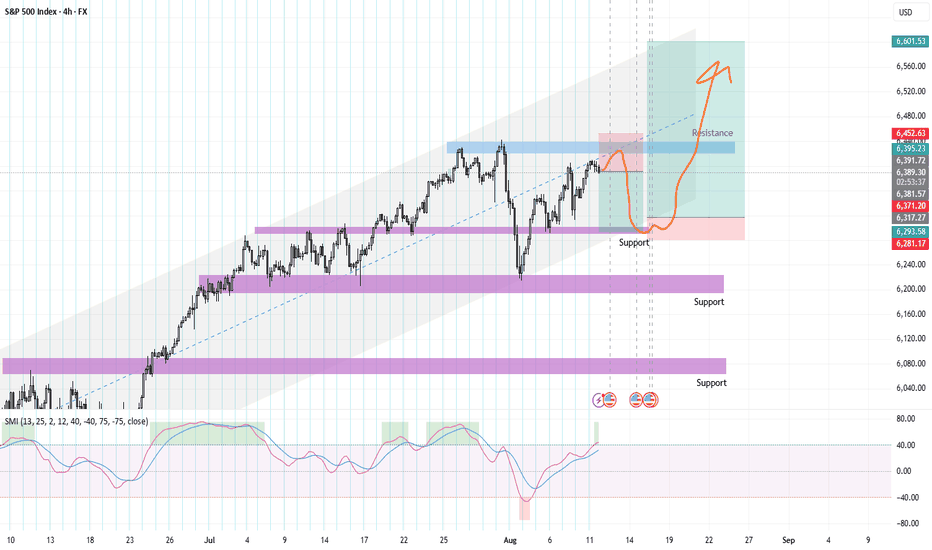Click the 27 date label on the time axis
Screen dimensions: 932x550
pyautogui.click(x=749, y=540)
